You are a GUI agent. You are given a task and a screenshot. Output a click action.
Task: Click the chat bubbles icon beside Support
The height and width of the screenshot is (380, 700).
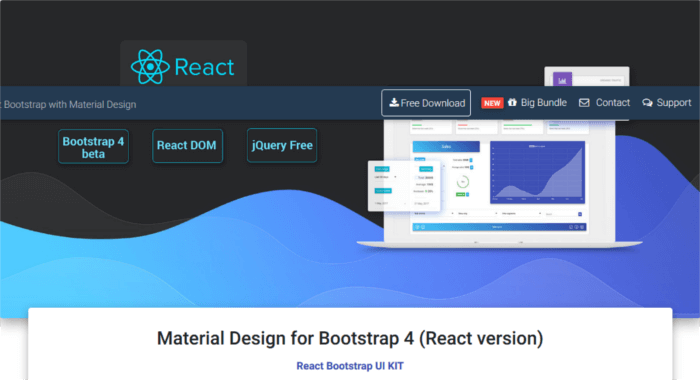pos(647,103)
